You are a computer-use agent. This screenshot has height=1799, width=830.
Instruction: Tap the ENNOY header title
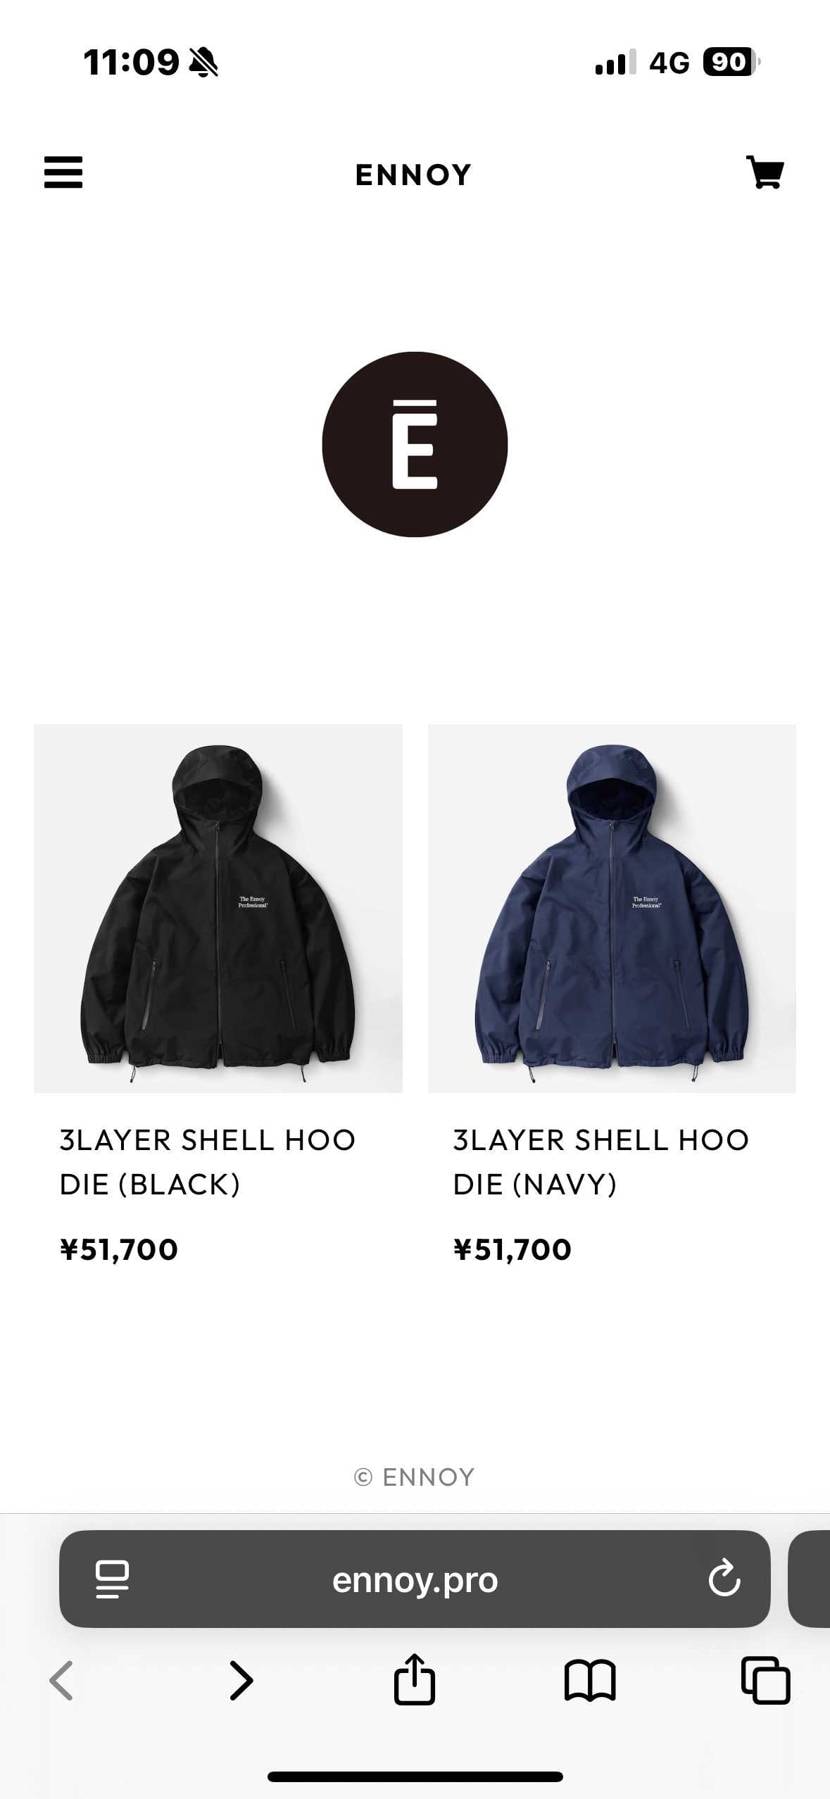pyautogui.click(x=413, y=175)
